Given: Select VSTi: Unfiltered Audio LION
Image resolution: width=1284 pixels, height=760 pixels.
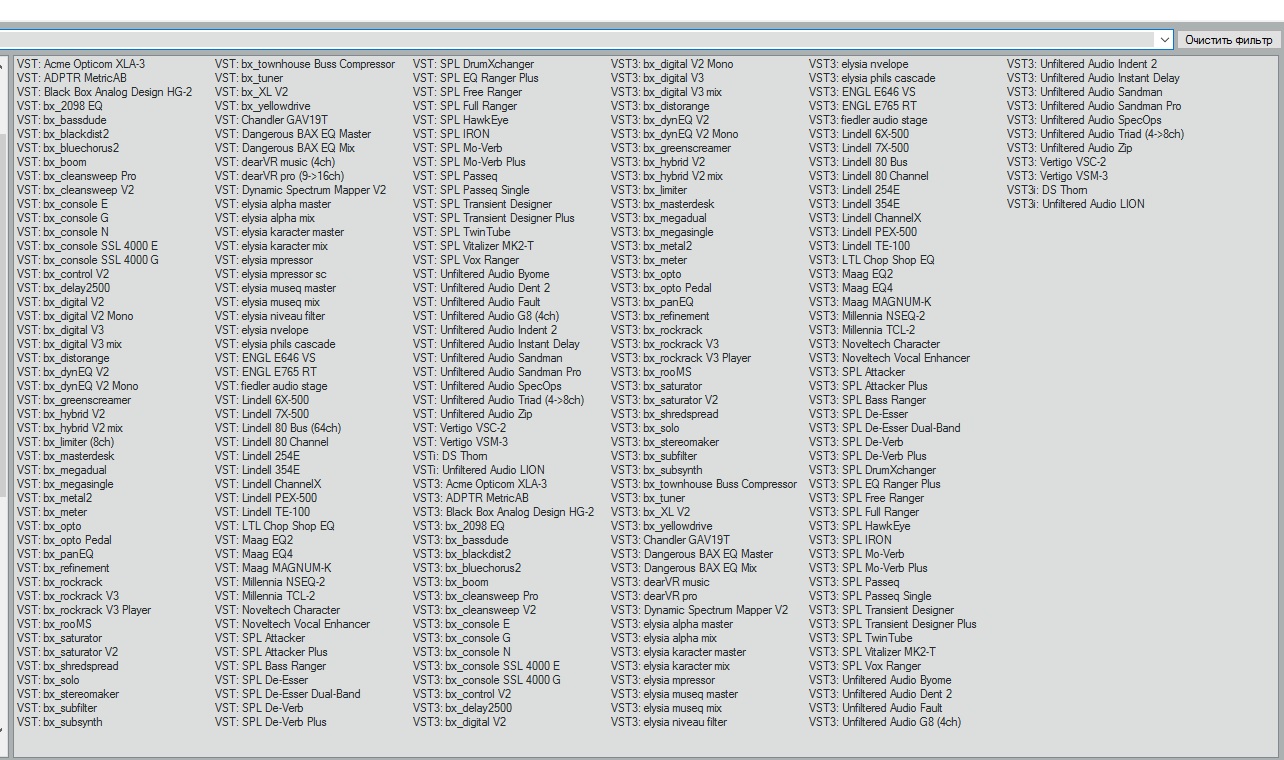Looking at the screenshot, I should (479, 470).
